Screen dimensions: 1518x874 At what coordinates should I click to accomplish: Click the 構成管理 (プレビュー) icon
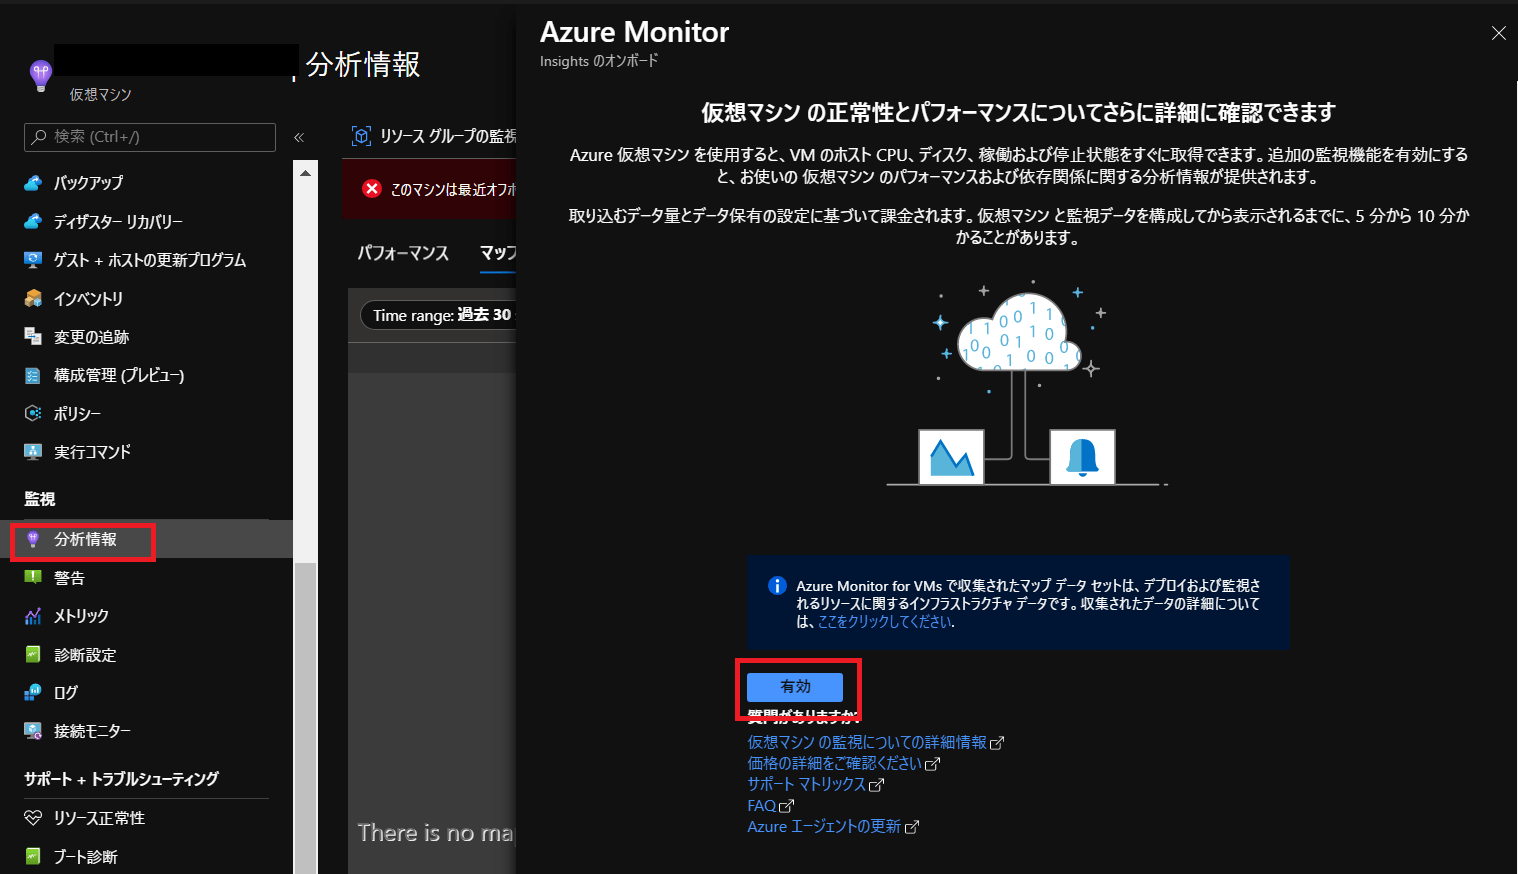point(33,375)
